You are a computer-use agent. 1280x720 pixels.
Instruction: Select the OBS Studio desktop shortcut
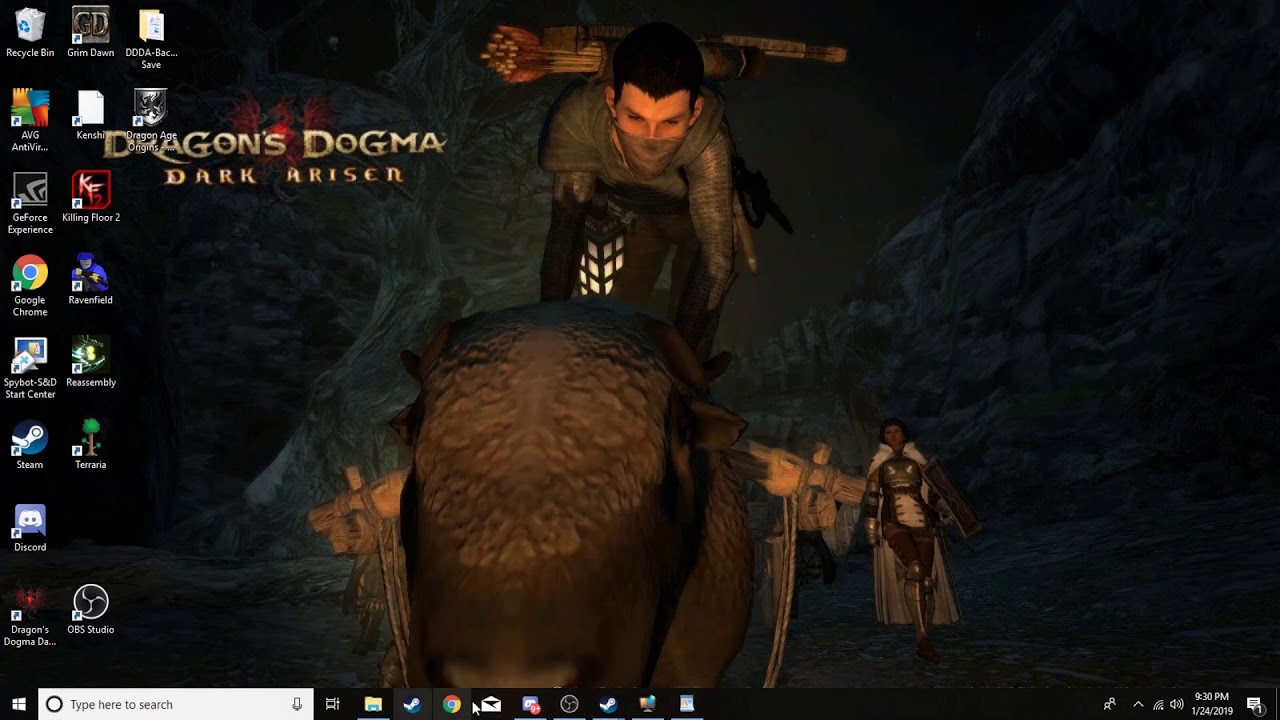coord(91,610)
